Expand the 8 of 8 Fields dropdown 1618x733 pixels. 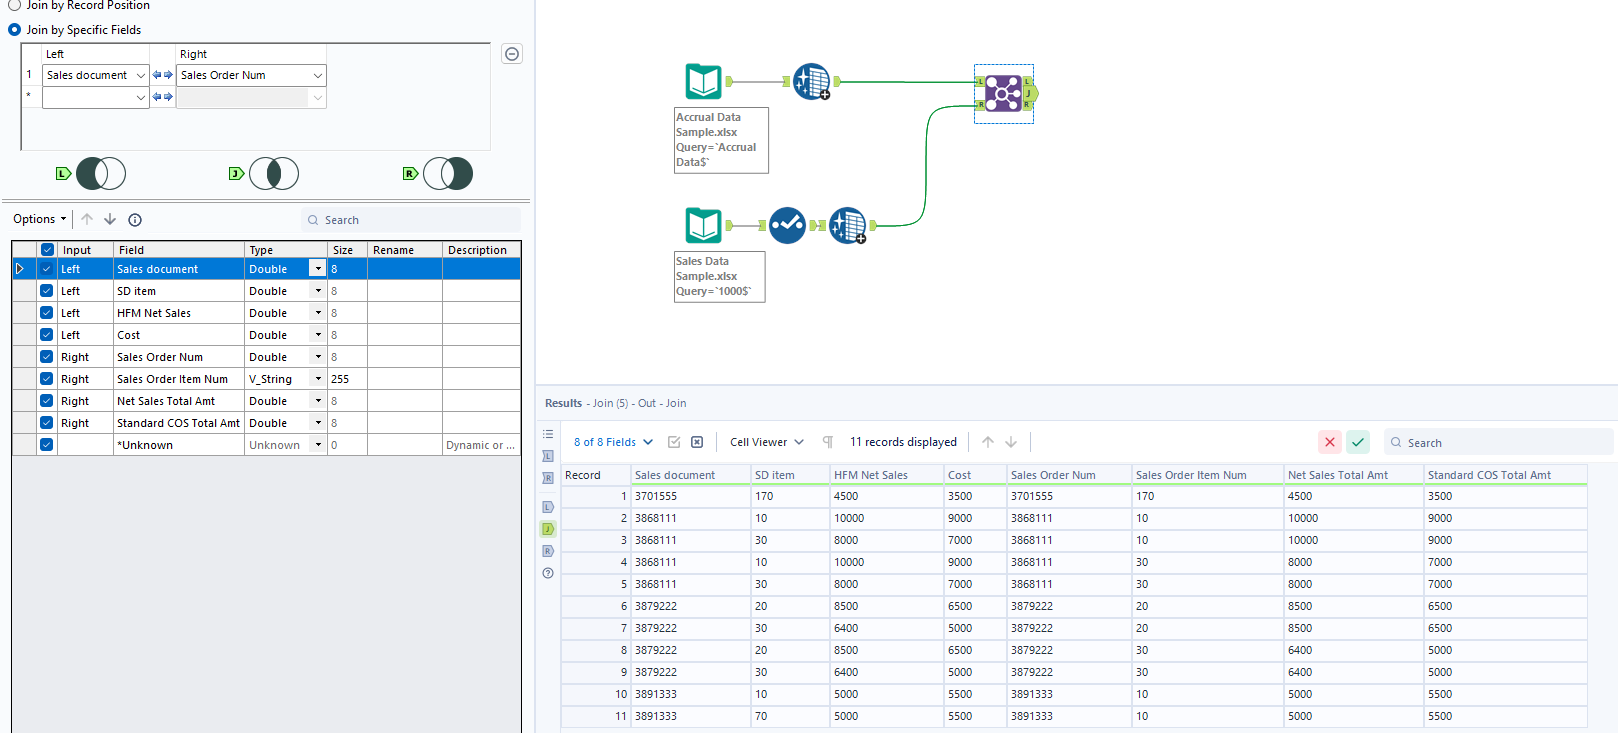point(613,442)
